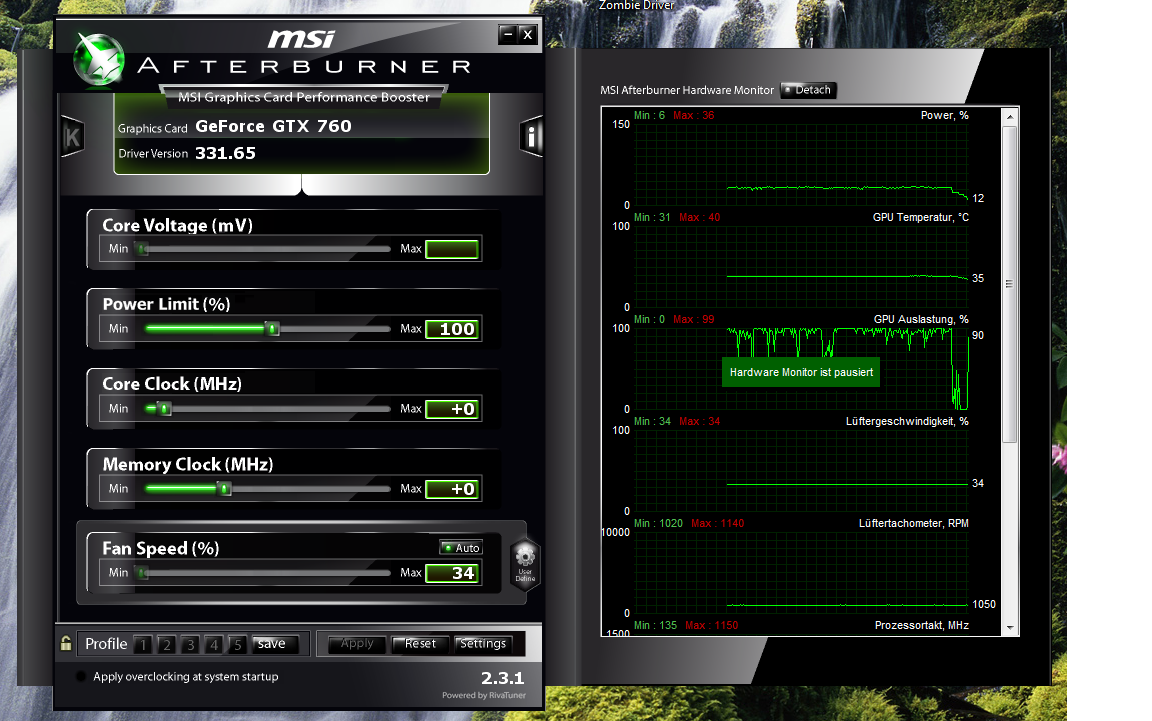This screenshot has width=1152, height=721.
Task: Click the MSI Afterburner dragon logo
Action: (x=98, y=60)
